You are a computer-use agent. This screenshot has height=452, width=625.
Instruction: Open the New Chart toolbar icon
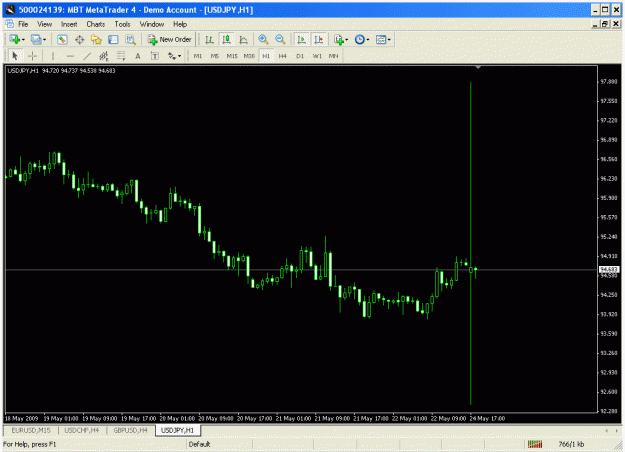pos(15,39)
